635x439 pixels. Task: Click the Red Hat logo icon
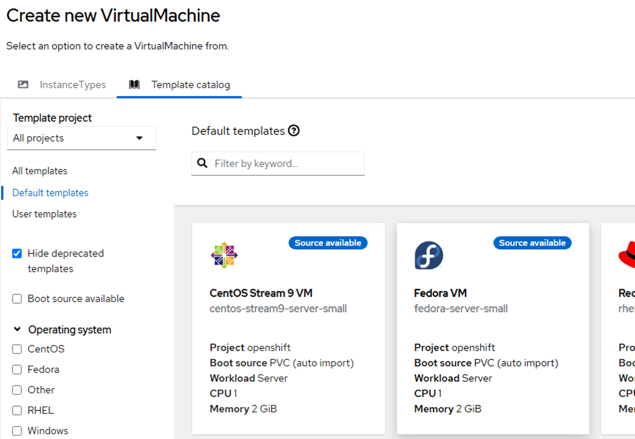tap(627, 255)
